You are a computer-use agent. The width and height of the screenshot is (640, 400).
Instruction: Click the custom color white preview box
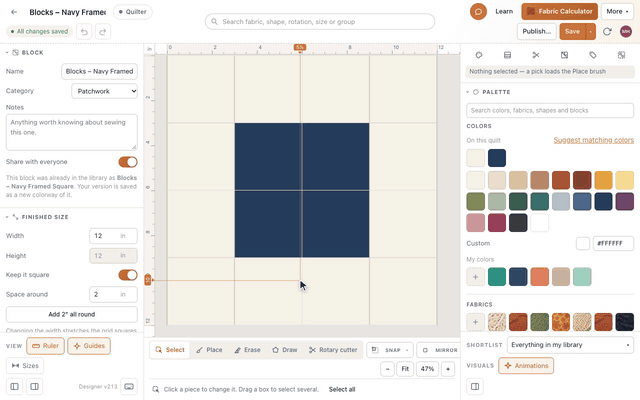(582, 244)
